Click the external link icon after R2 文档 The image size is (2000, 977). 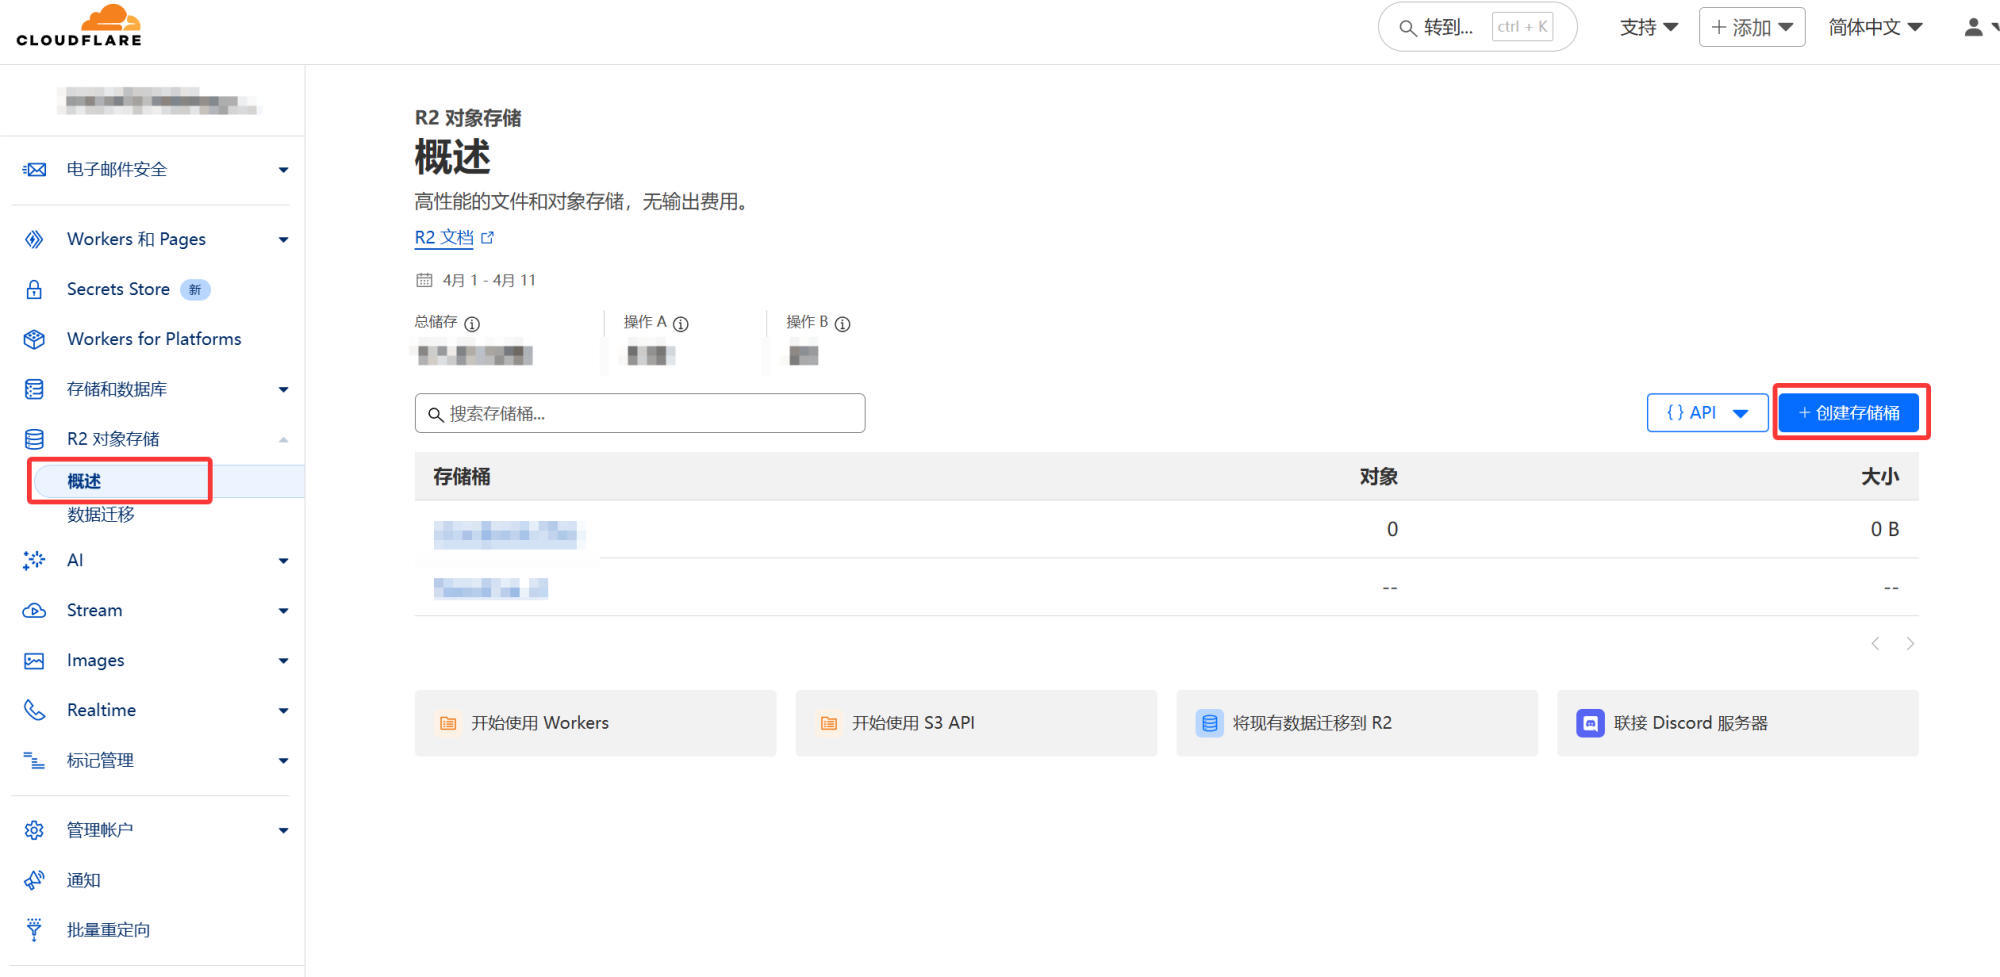click(x=488, y=238)
